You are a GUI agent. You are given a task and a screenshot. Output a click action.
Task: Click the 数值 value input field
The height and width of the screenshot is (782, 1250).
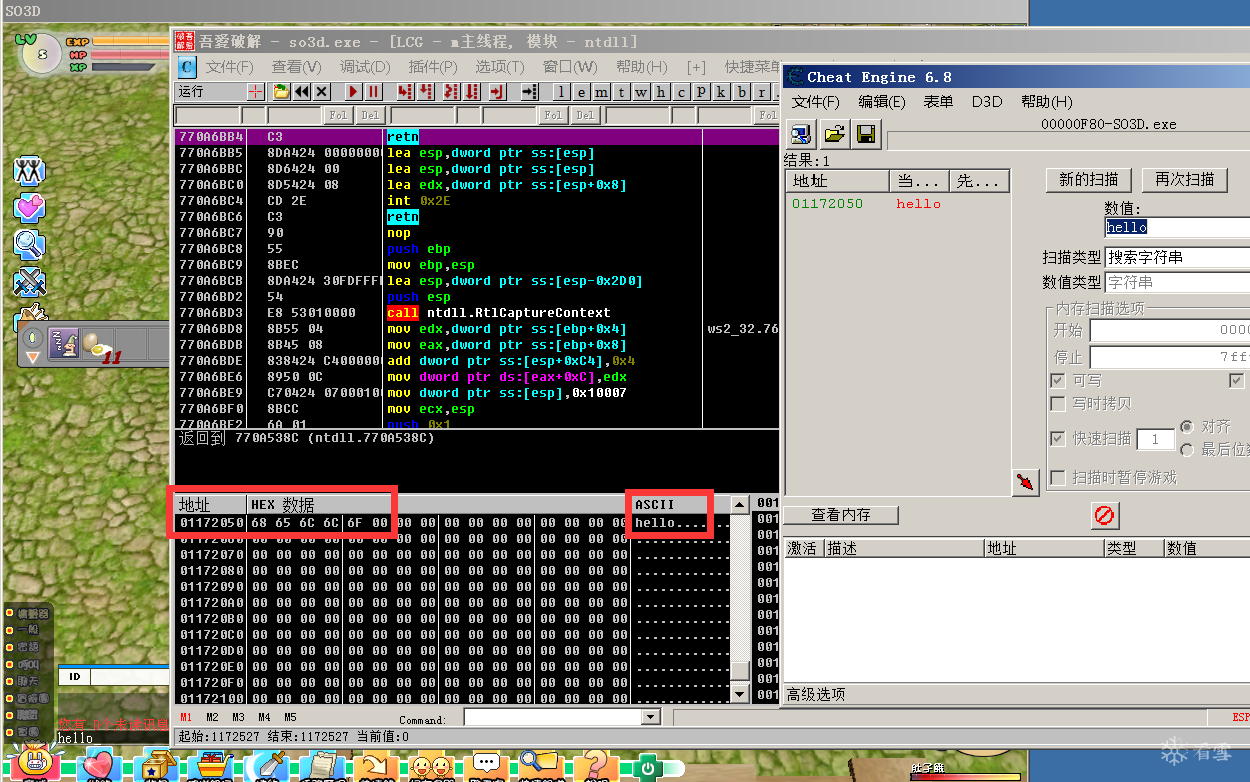1177,227
